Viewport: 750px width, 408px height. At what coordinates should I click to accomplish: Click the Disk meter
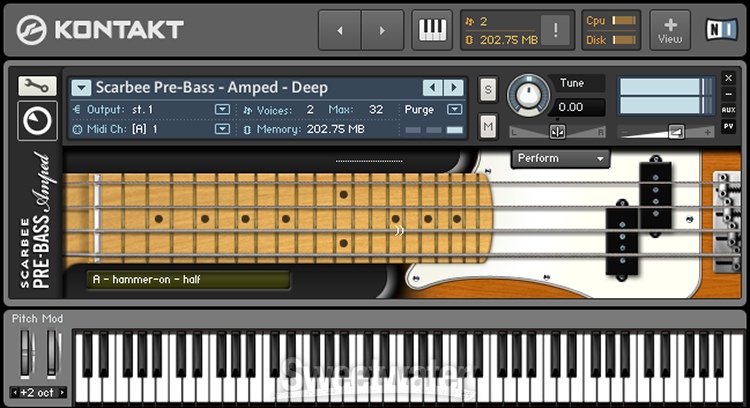tap(624, 40)
